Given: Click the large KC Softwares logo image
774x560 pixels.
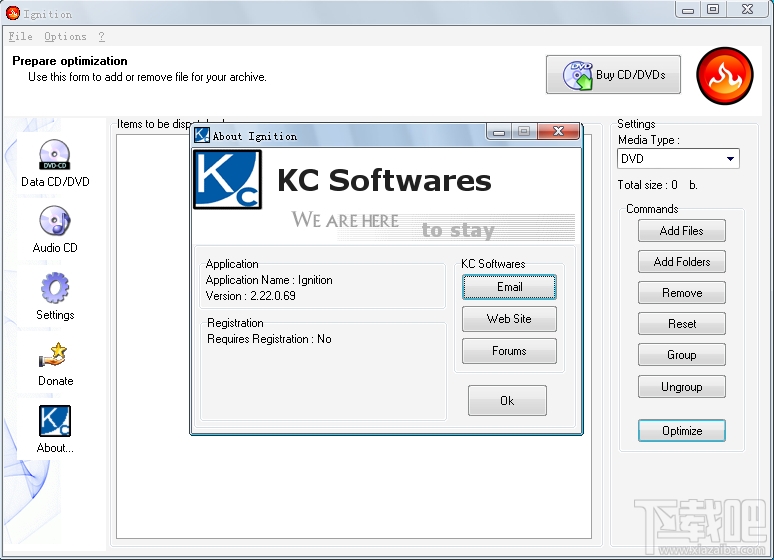Looking at the screenshot, I should tap(228, 180).
